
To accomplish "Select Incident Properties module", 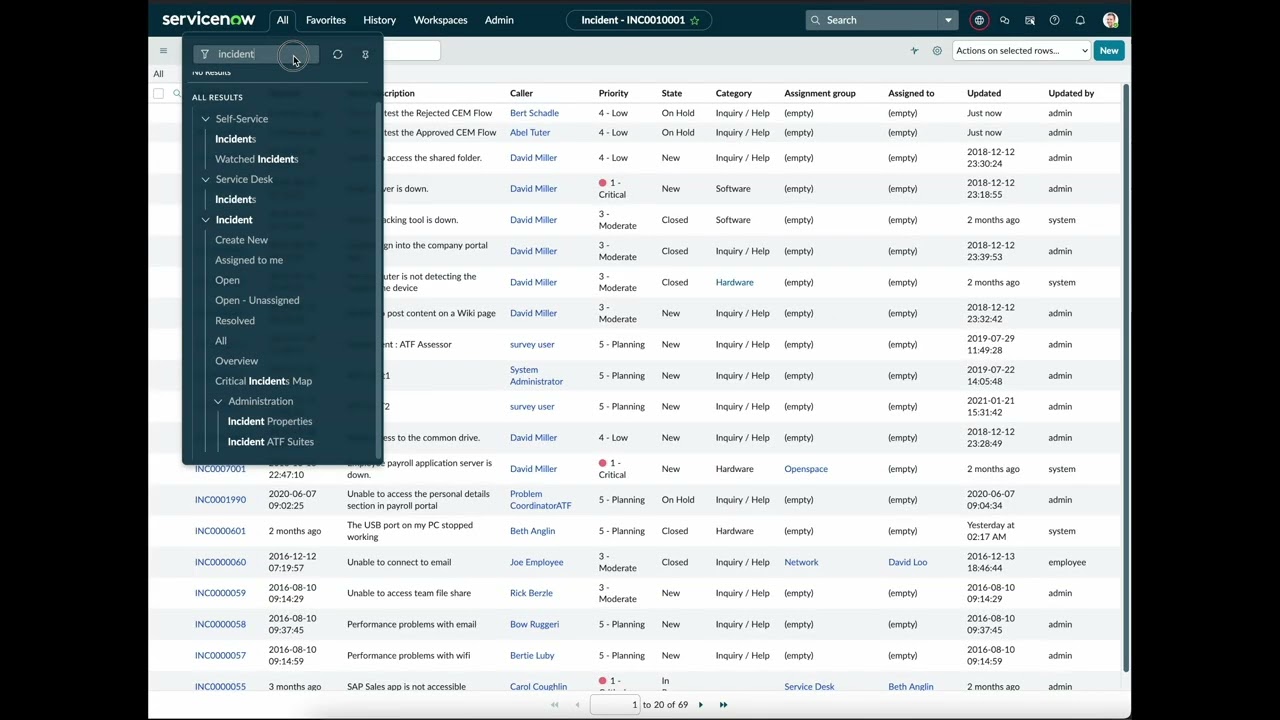I will [x=270, y=421].
